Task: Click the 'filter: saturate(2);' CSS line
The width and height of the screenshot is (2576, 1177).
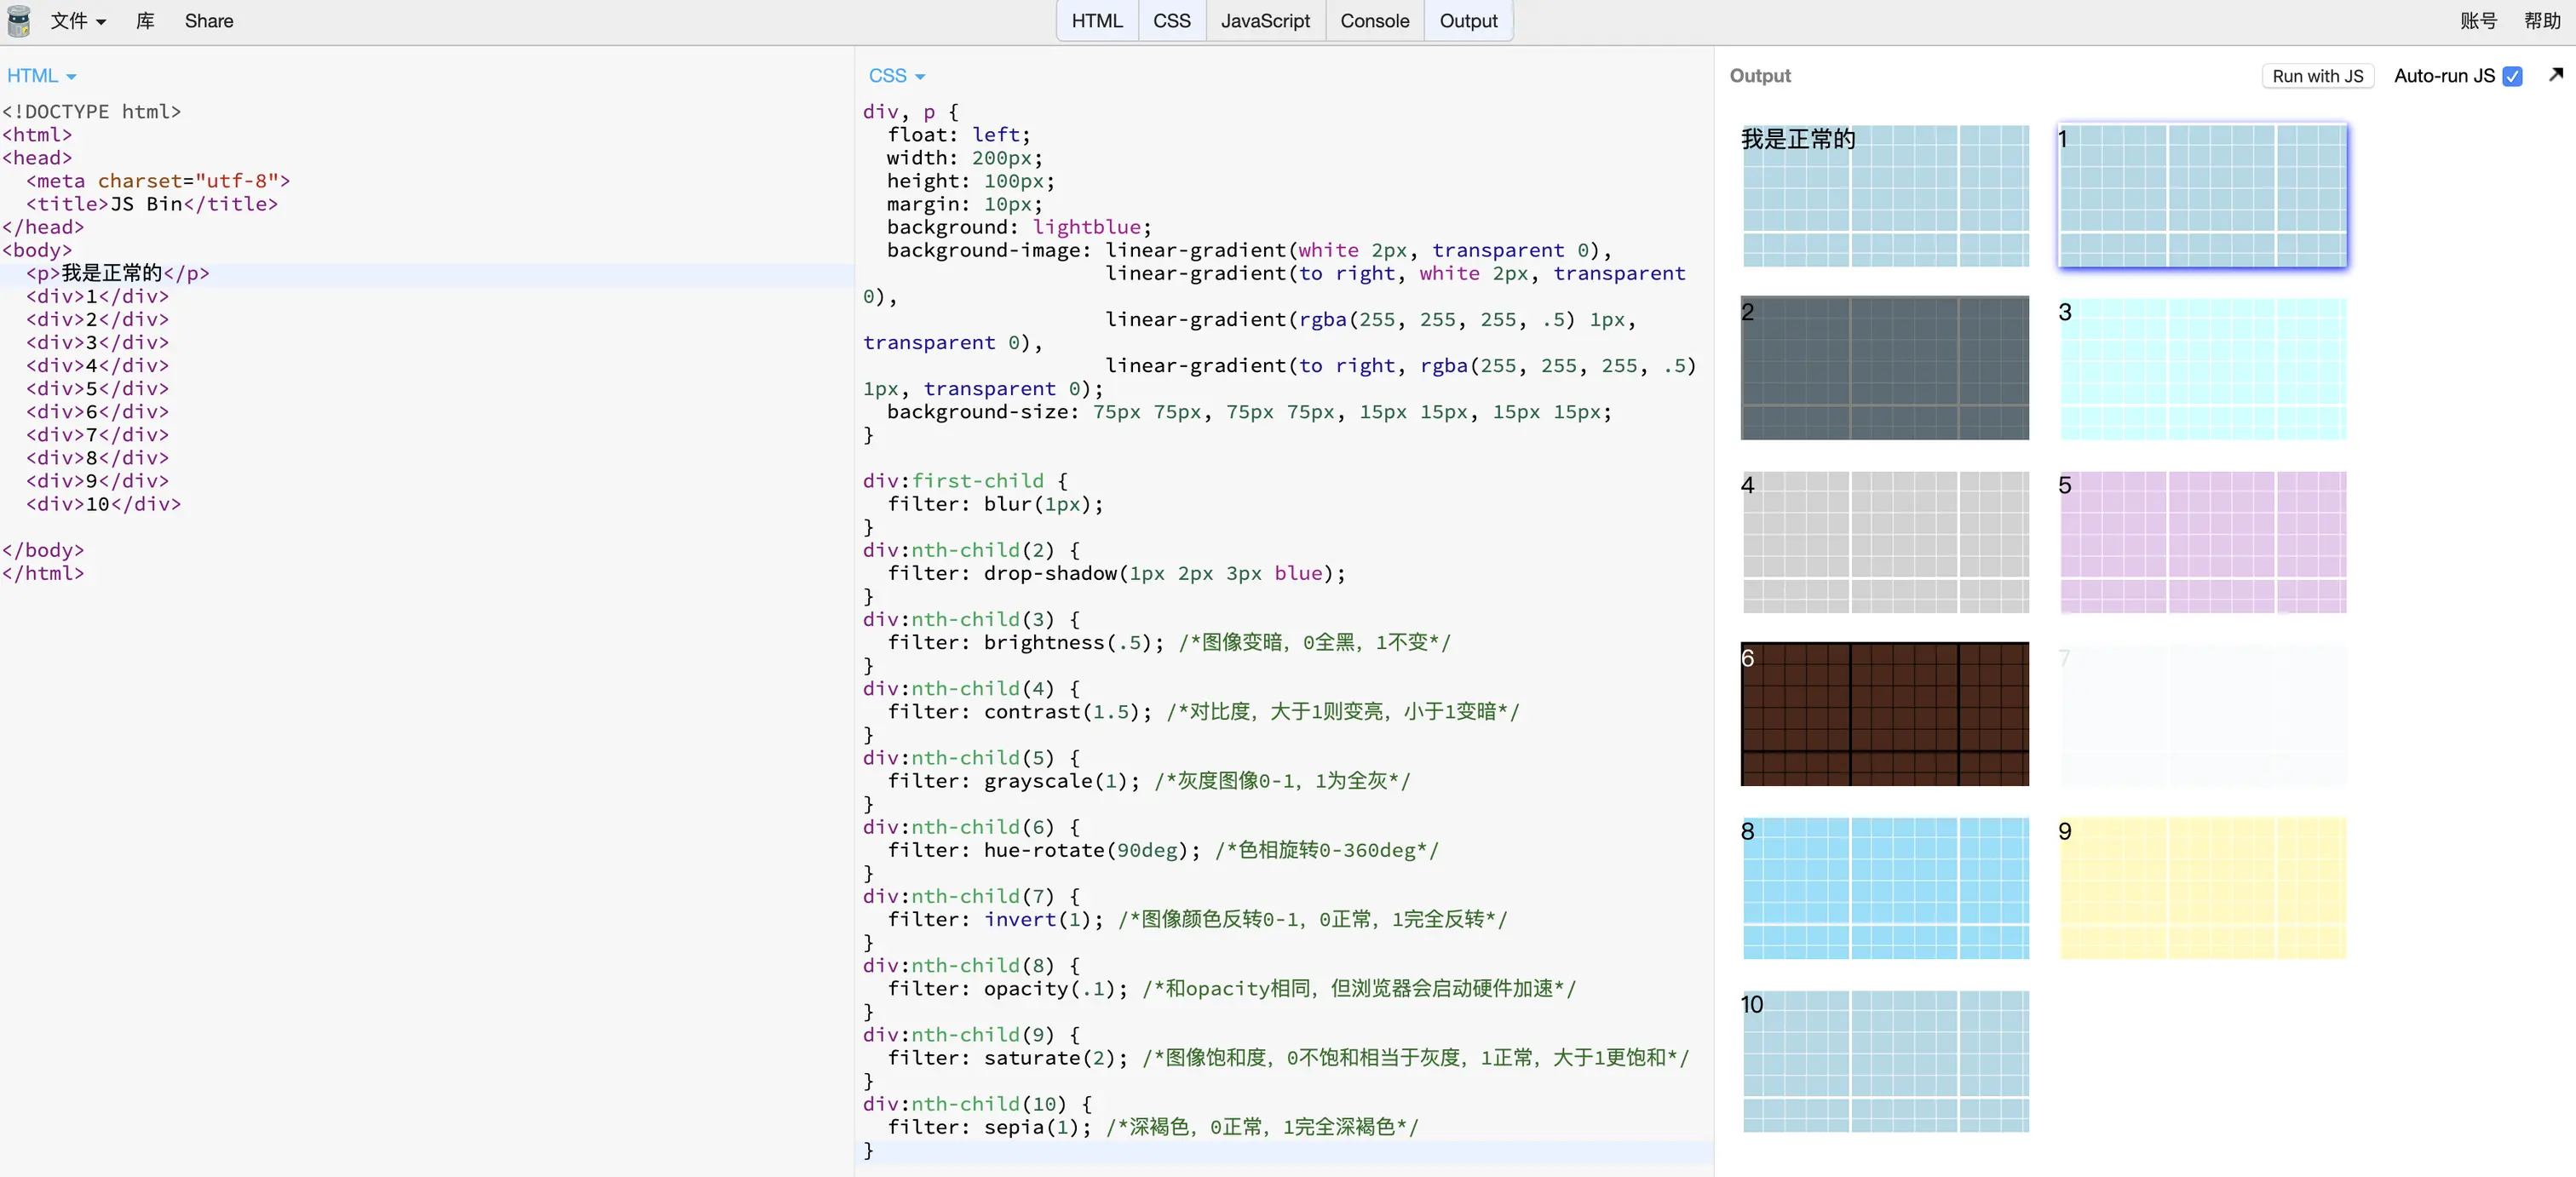Action: point(1007,1058)
